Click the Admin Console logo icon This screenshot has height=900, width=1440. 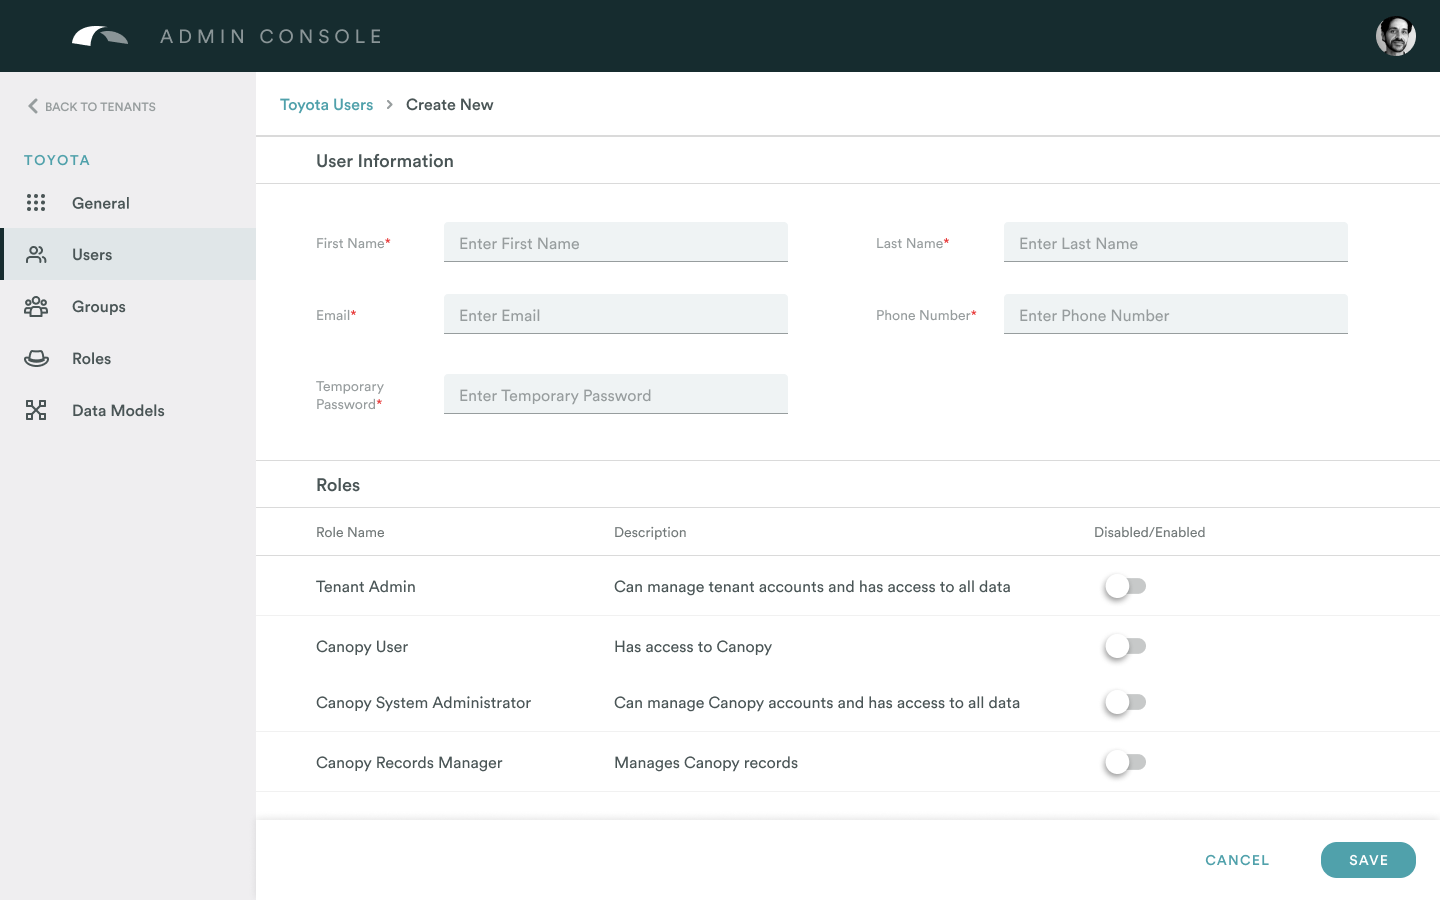pos(100,36)
